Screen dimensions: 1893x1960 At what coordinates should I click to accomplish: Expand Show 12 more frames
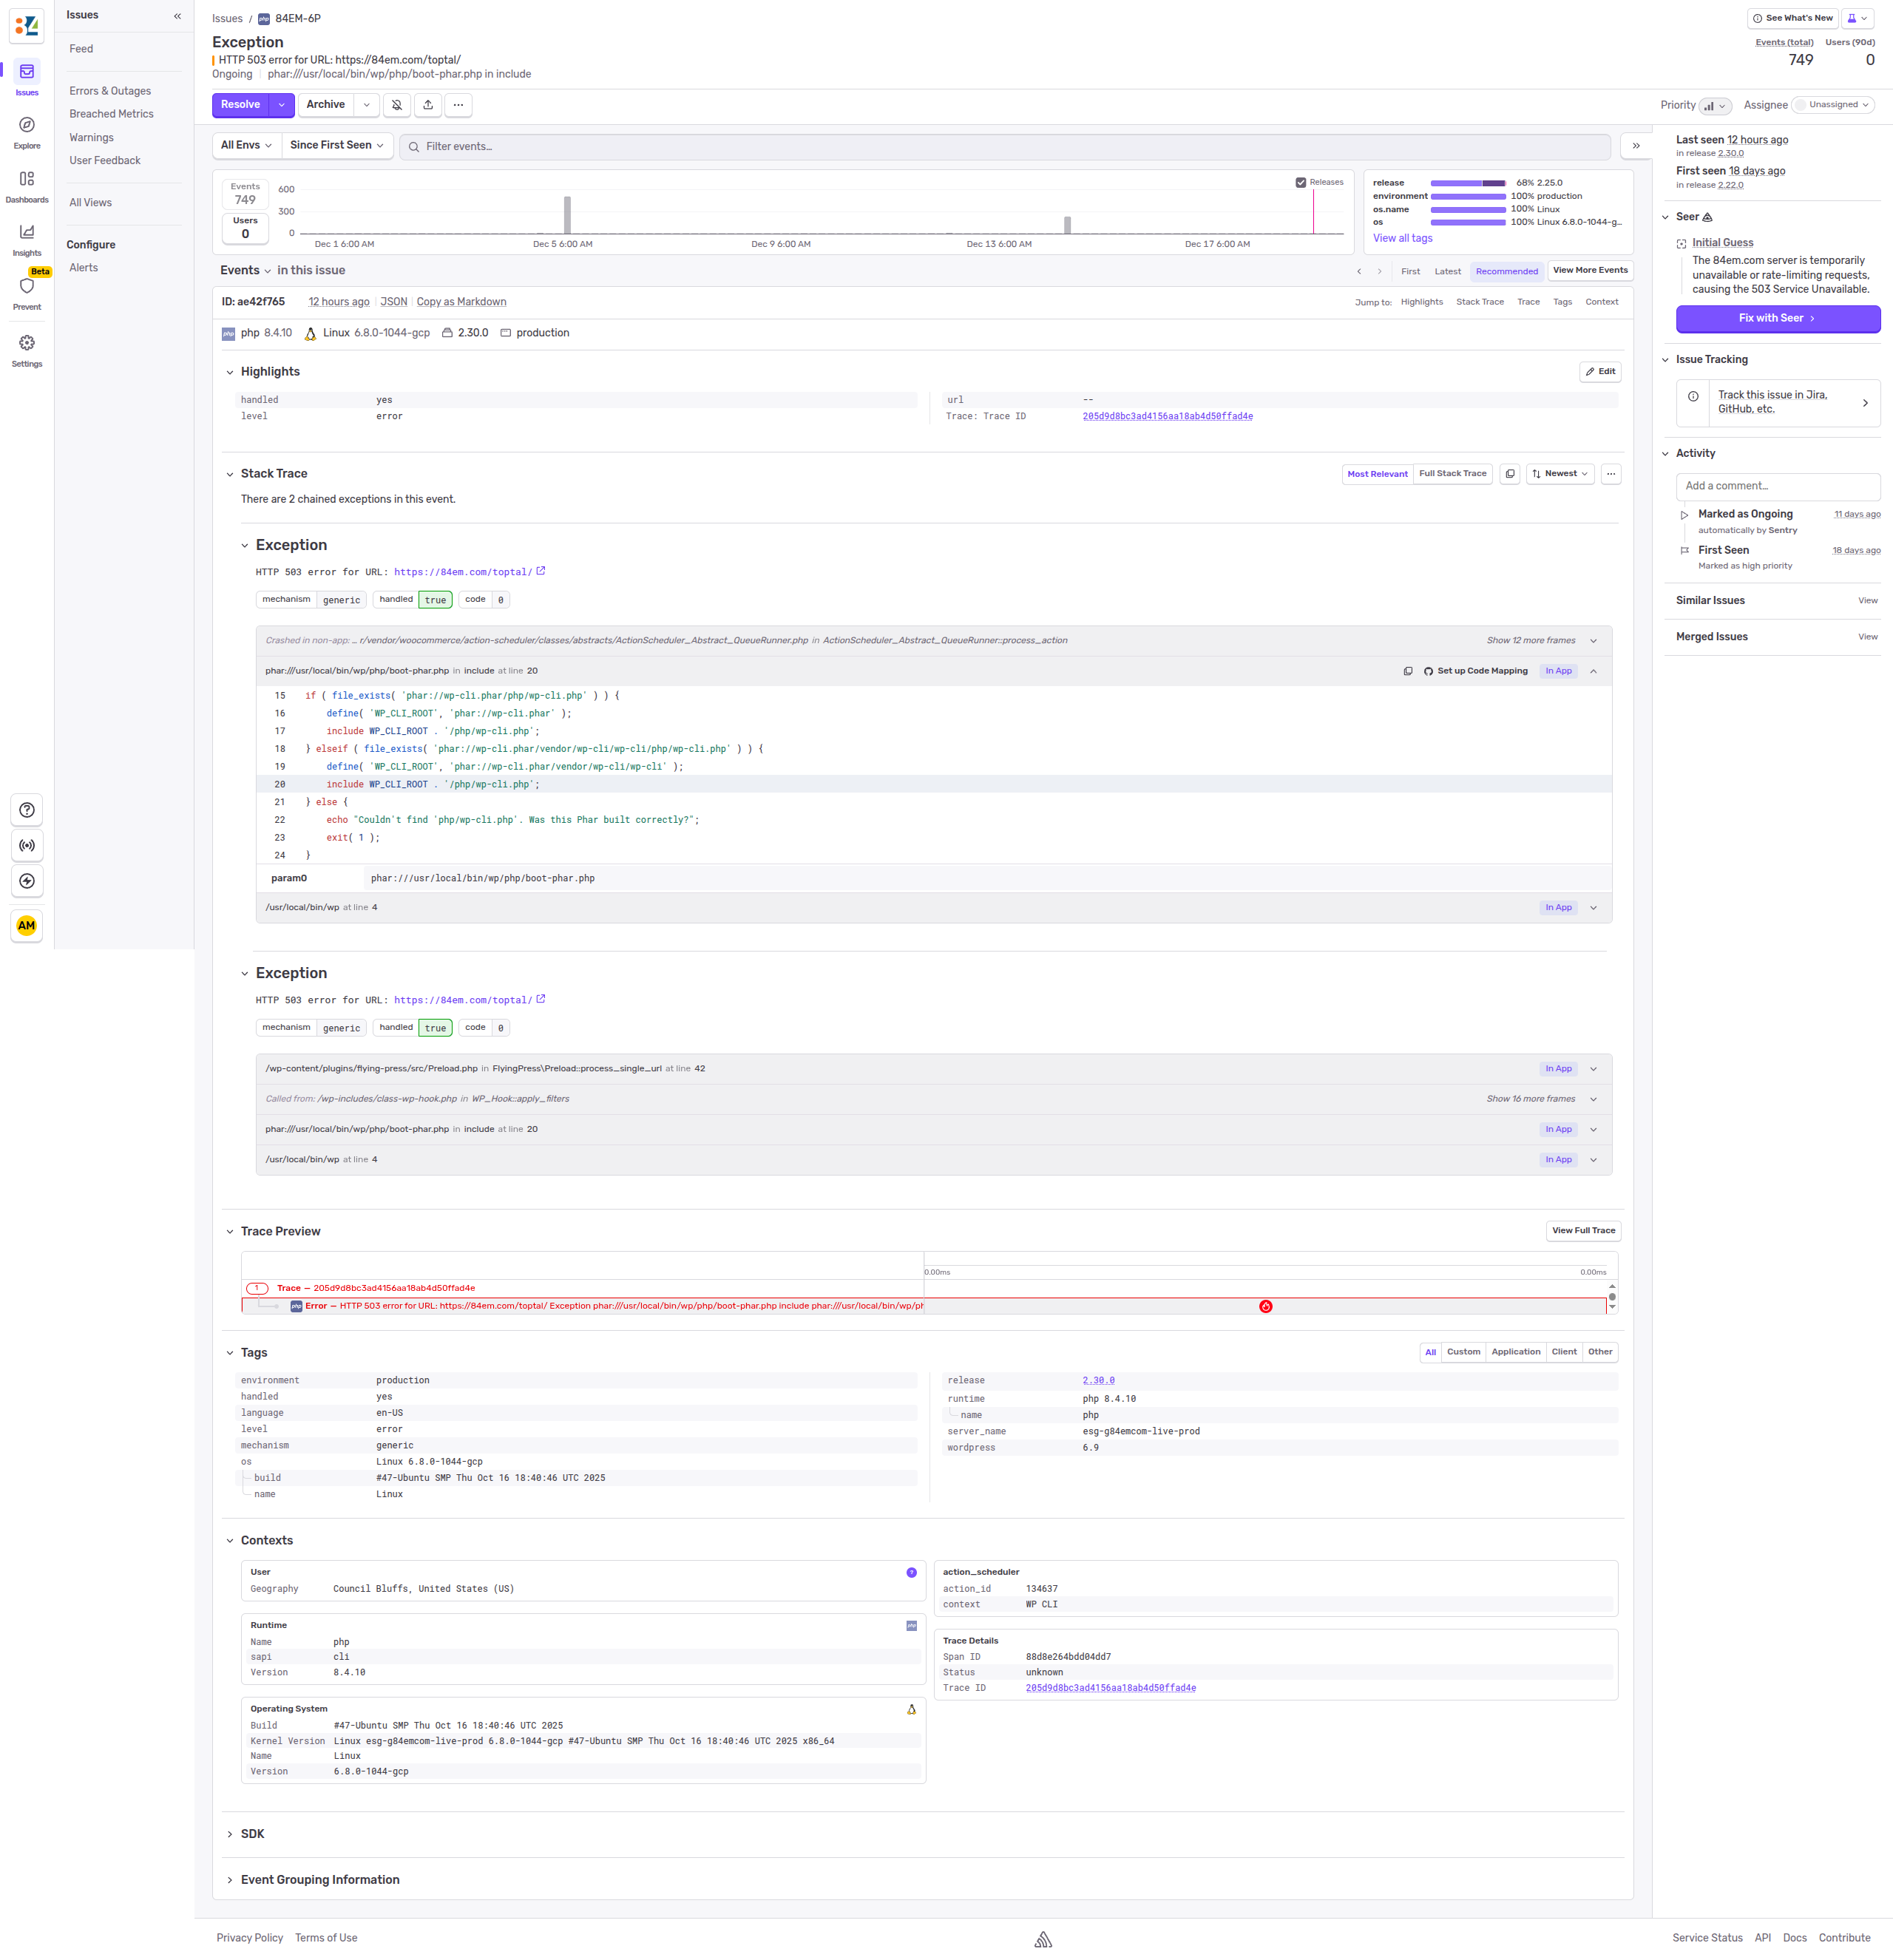click(x=1531, y=640)
